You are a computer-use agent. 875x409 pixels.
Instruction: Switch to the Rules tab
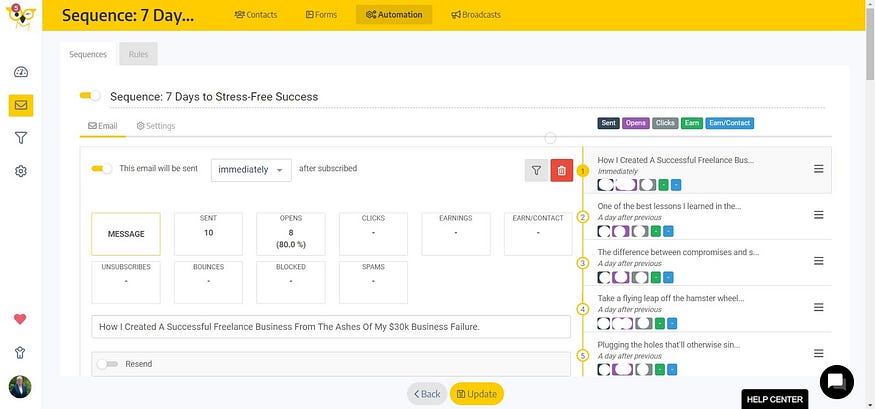pos(138,54)
